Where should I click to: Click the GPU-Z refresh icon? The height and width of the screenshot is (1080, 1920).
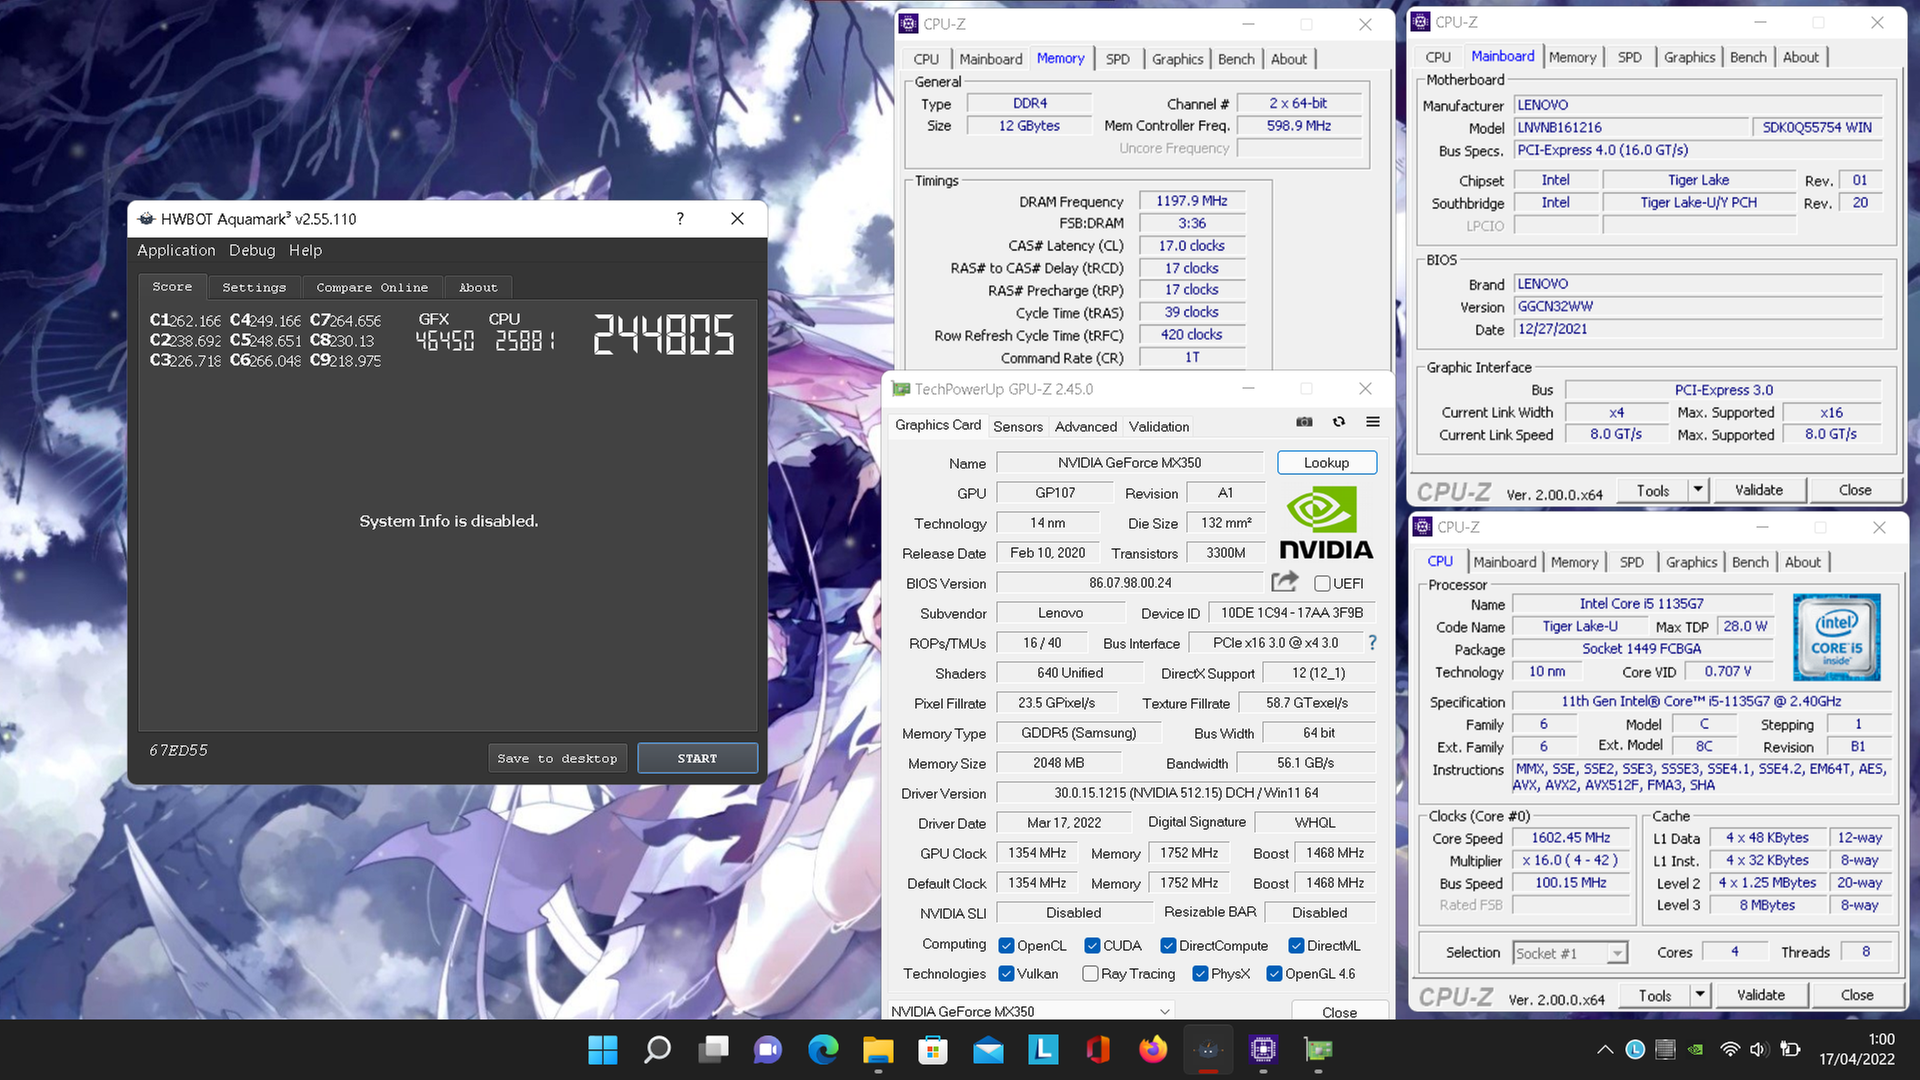click(x=1339, y=422)
